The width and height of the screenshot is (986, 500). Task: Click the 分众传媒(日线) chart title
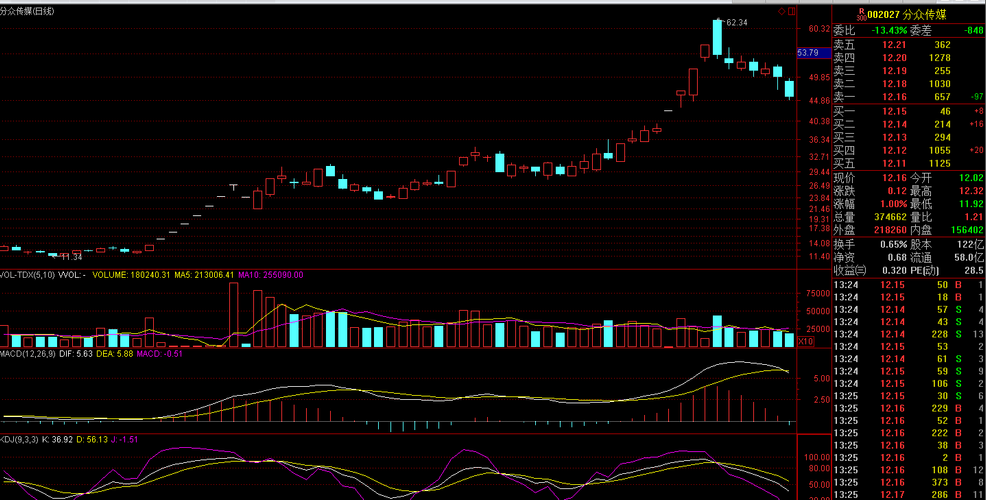[x=26, y=11]
